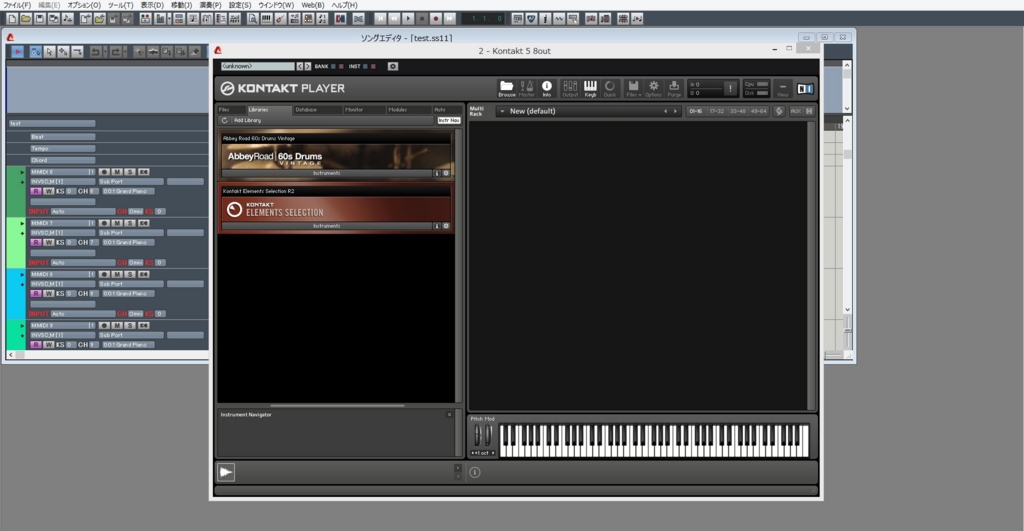Screen dimensions: 1024x531
Task: Toggle the R button on MIDI 8 track
Action: [x=36, y=293]
